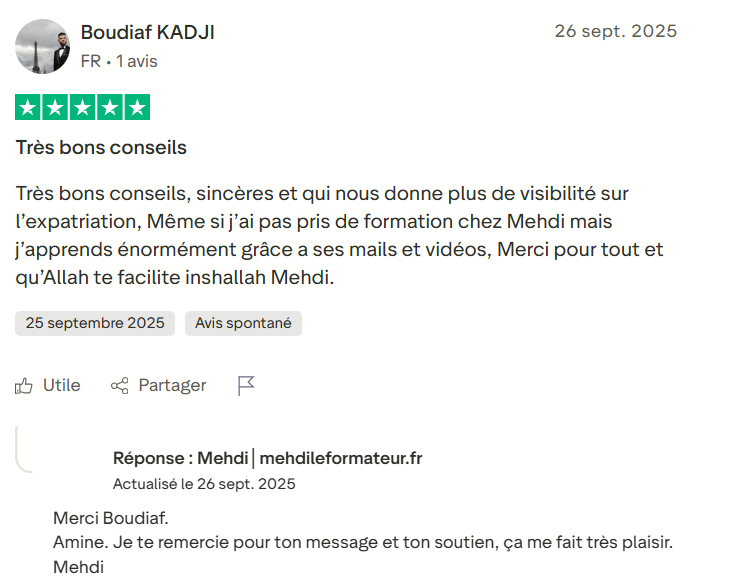Click the review body paragraph text
Image resolution: width=750 pixels, height=586 pixels.
point(340,235)
